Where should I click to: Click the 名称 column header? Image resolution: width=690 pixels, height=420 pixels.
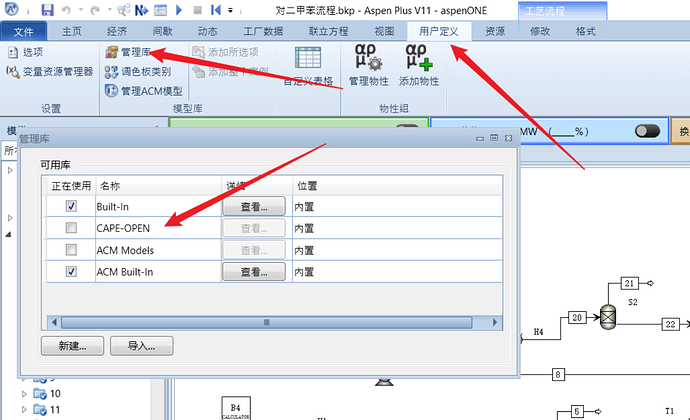[x=158, y=186]
